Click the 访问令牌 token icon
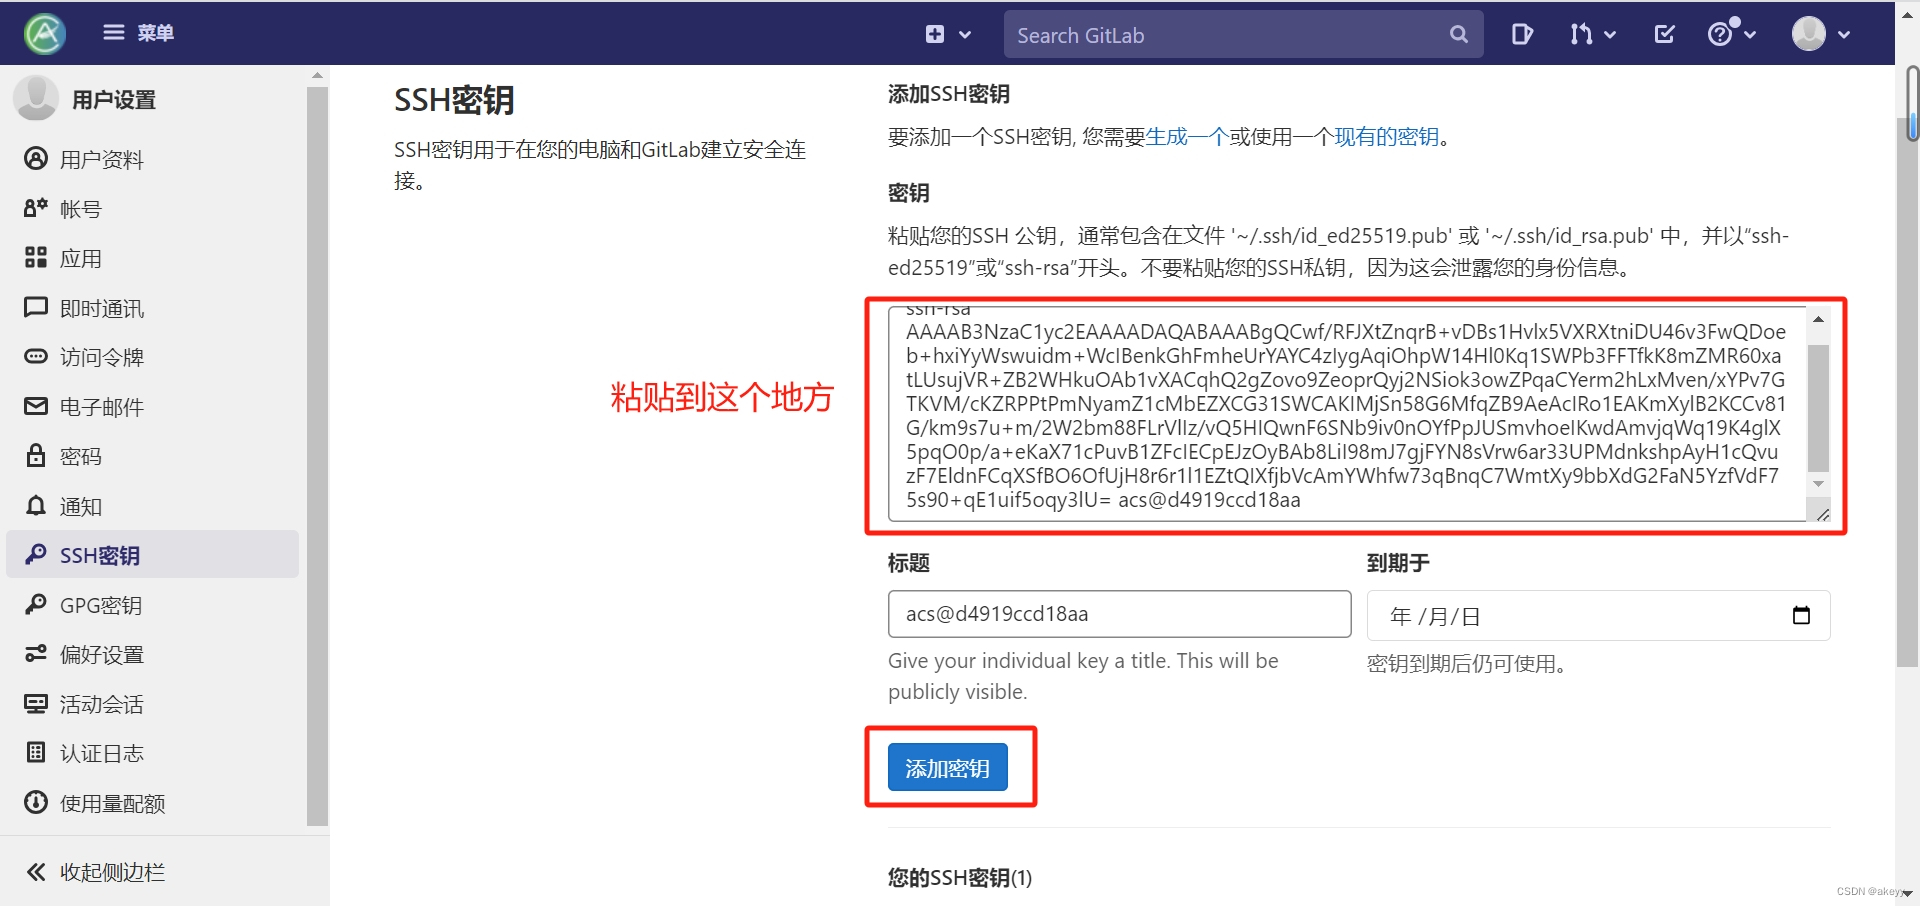Viewport: 1920px width, 906px height. 35,357
